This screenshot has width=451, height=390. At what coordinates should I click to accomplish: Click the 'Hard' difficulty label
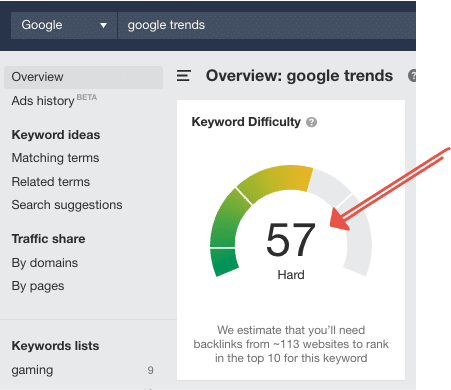291,275
